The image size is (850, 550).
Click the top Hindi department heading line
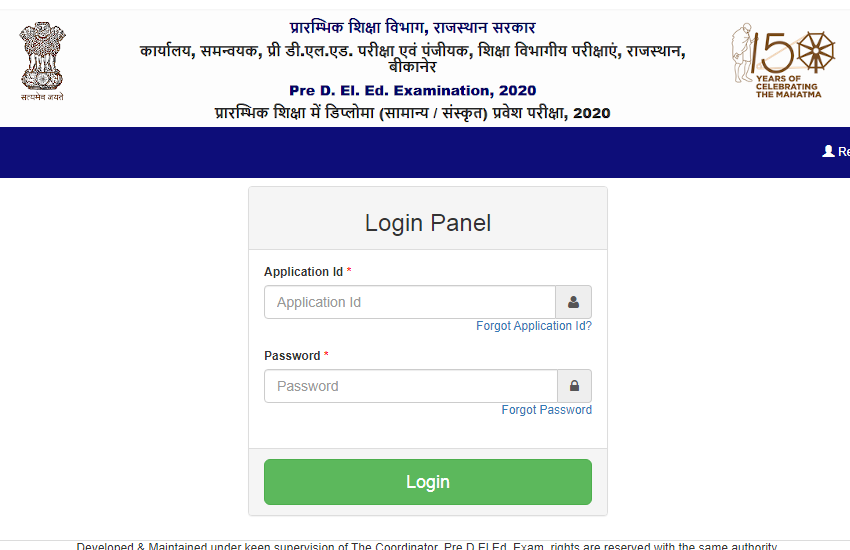click(x=413, y=27)
